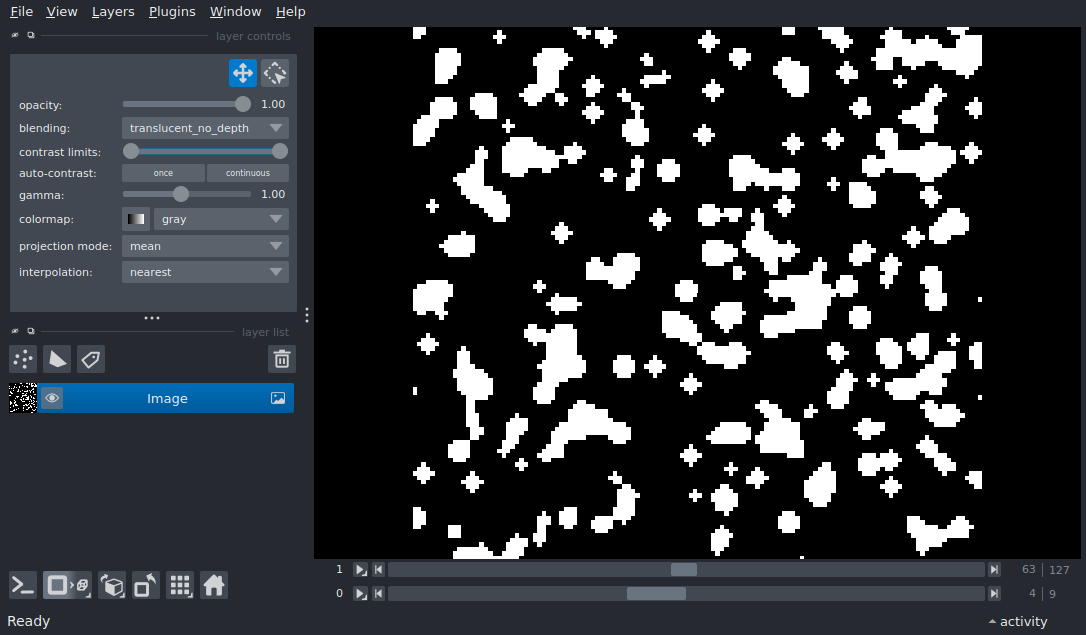Viewport: 1086px width, 635px height.
Task: Open the blending mode dropdown
Action: click(x=205, y=128)
